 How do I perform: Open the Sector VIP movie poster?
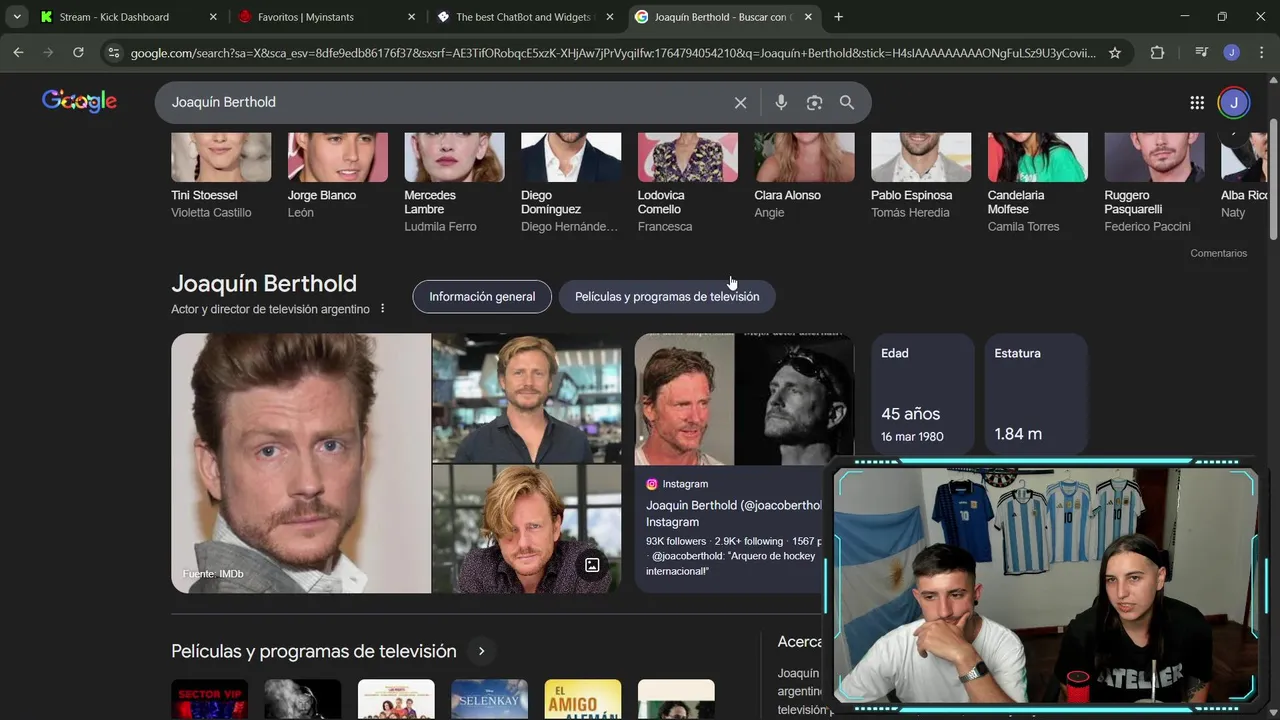pos(209,699)
